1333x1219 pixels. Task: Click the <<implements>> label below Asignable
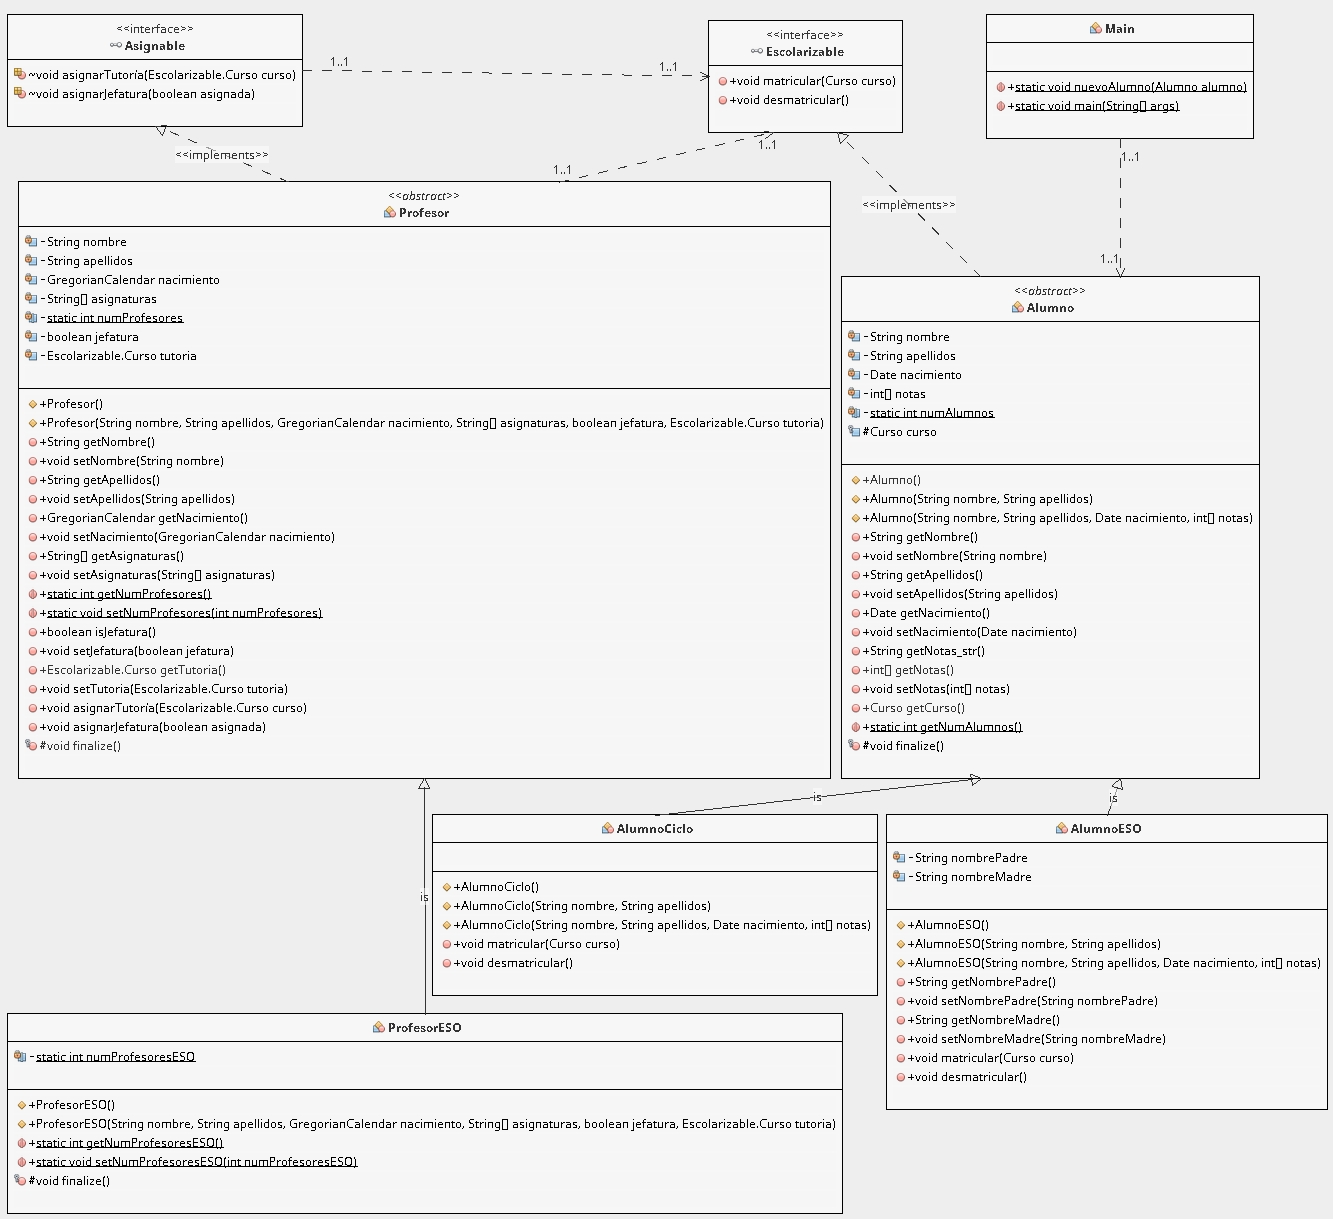[222, 155]
